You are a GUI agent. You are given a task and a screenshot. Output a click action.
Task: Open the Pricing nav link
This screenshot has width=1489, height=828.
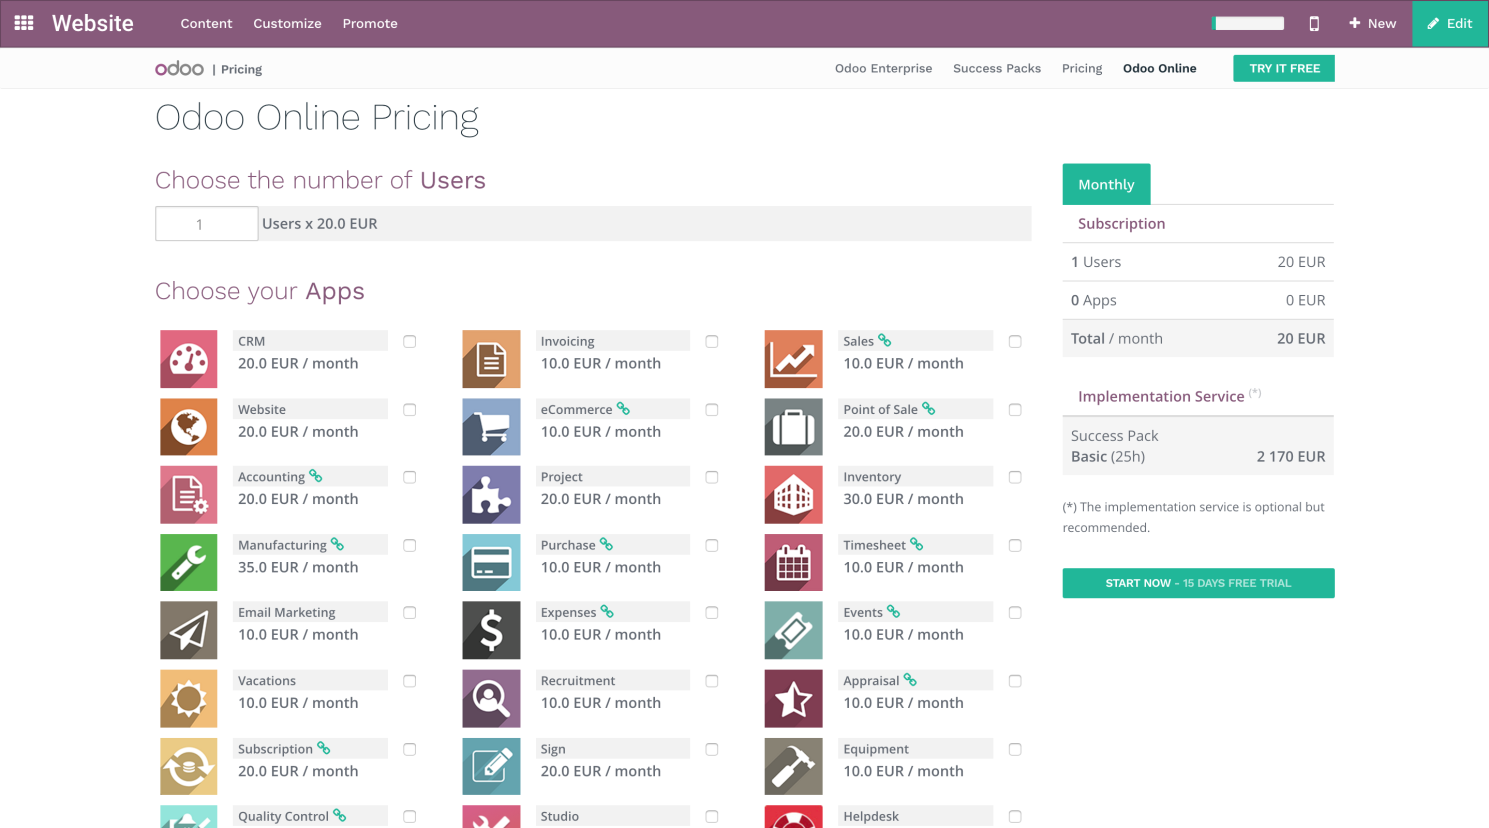(x=1082, y=68)
